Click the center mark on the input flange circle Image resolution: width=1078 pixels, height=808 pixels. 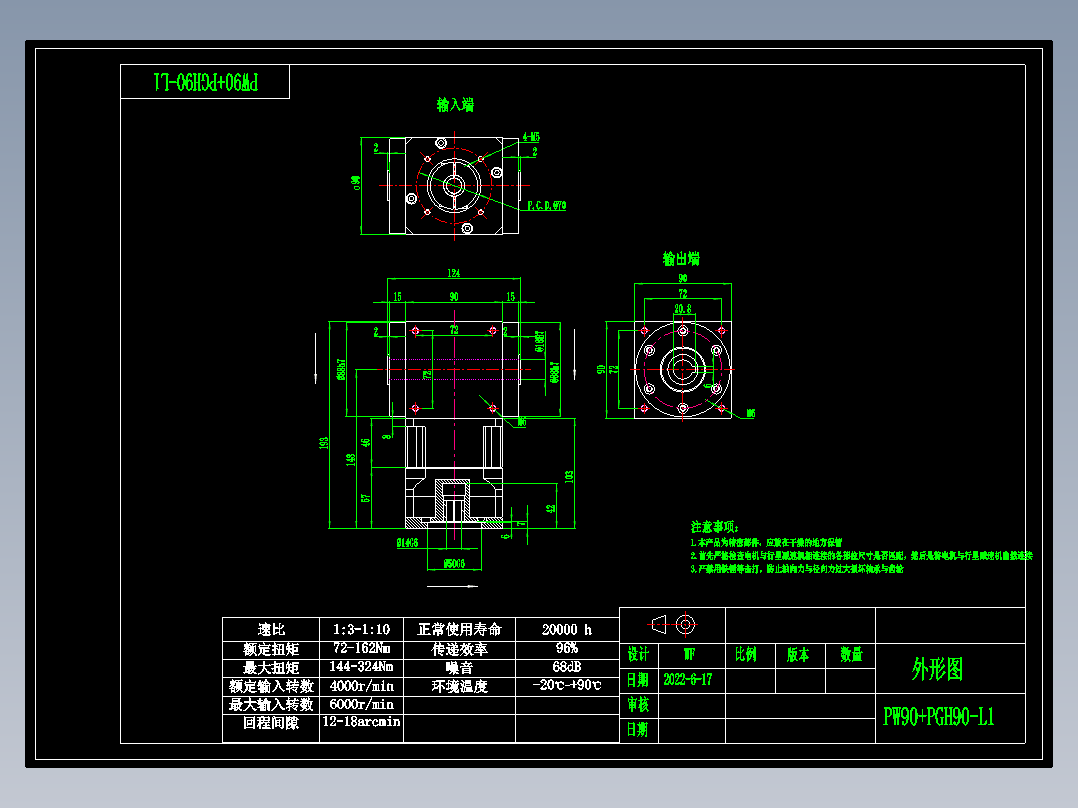click(x=456, y=186)
